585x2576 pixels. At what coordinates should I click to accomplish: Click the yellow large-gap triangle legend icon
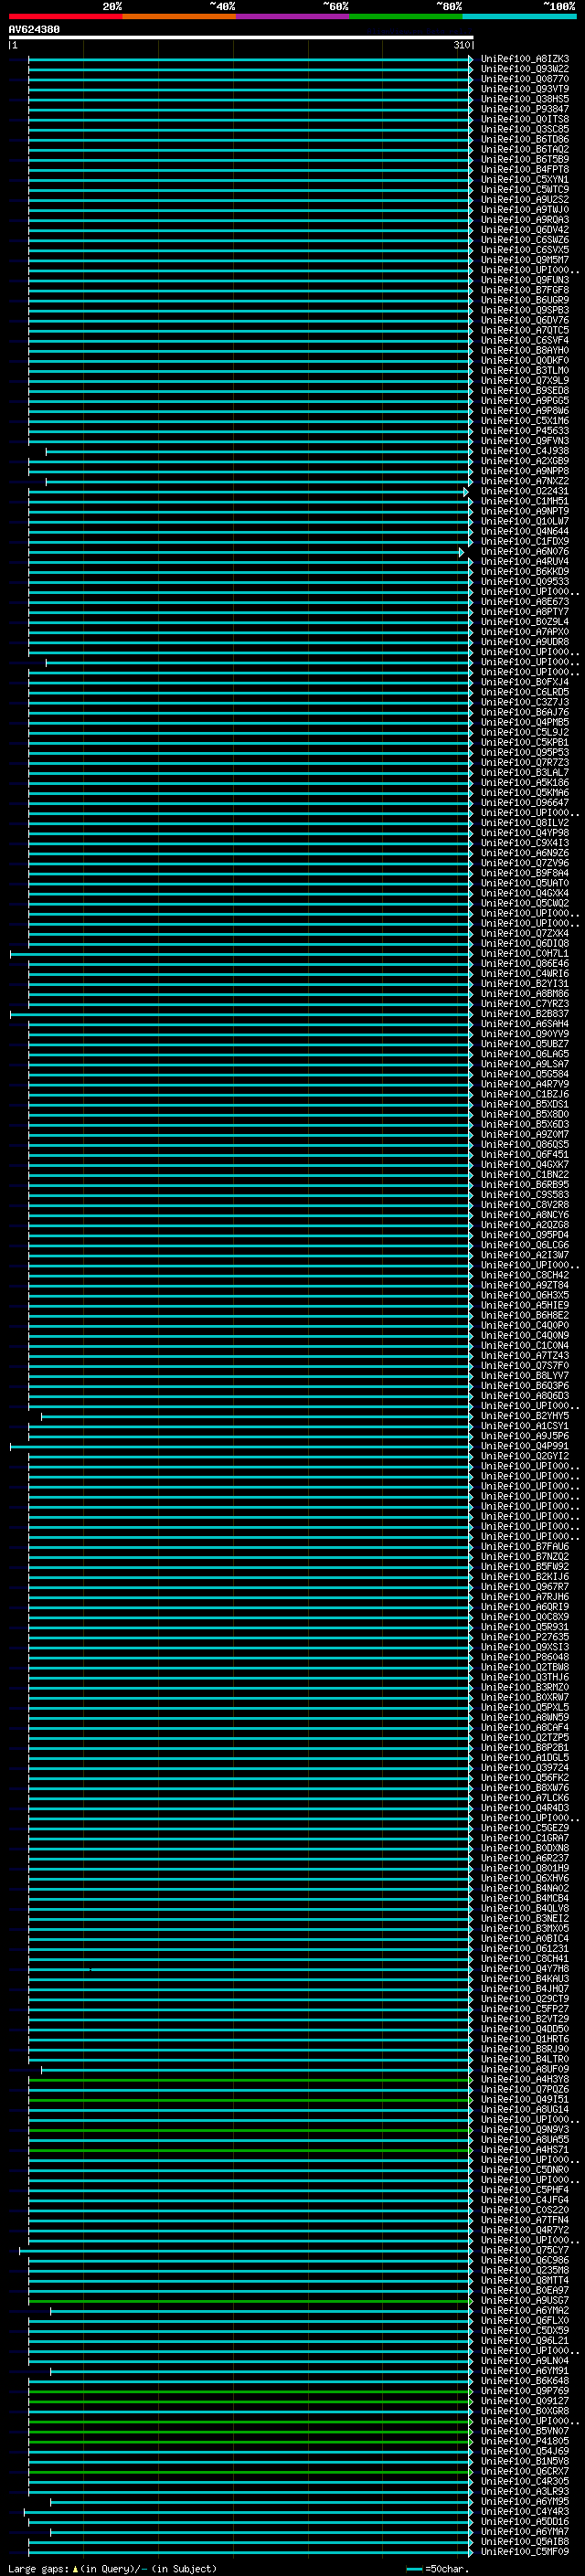pos(75,2569)
